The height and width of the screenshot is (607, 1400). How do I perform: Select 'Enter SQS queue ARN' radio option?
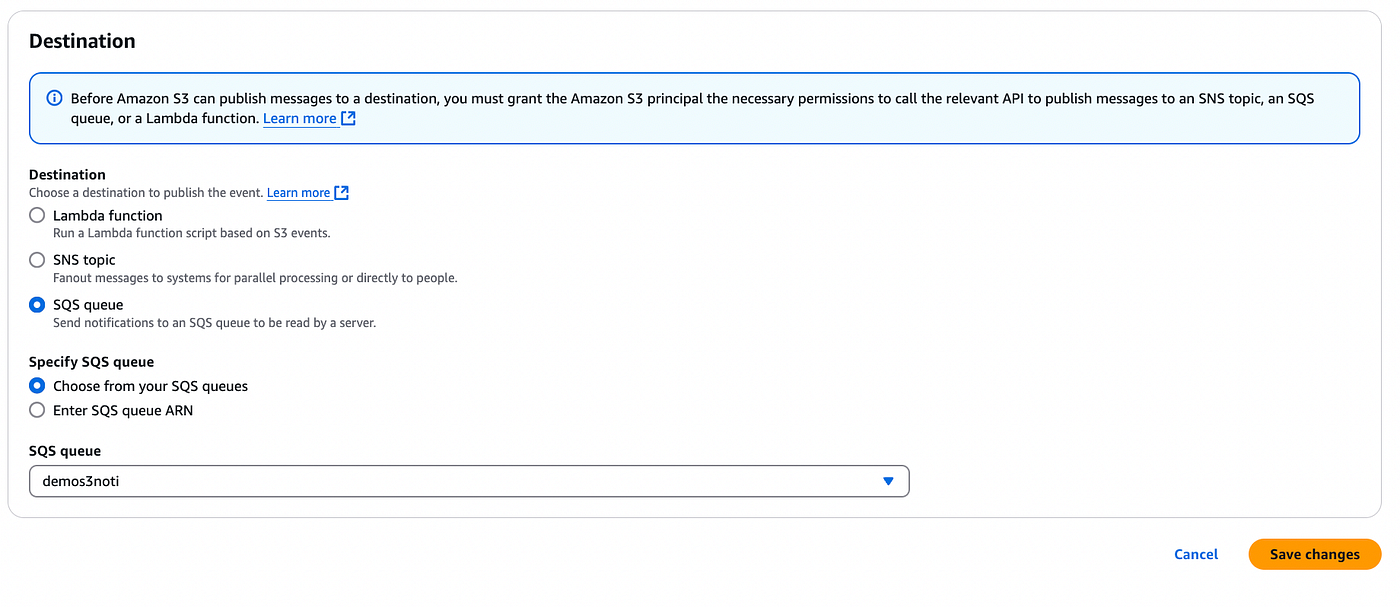tap(37, 410)
